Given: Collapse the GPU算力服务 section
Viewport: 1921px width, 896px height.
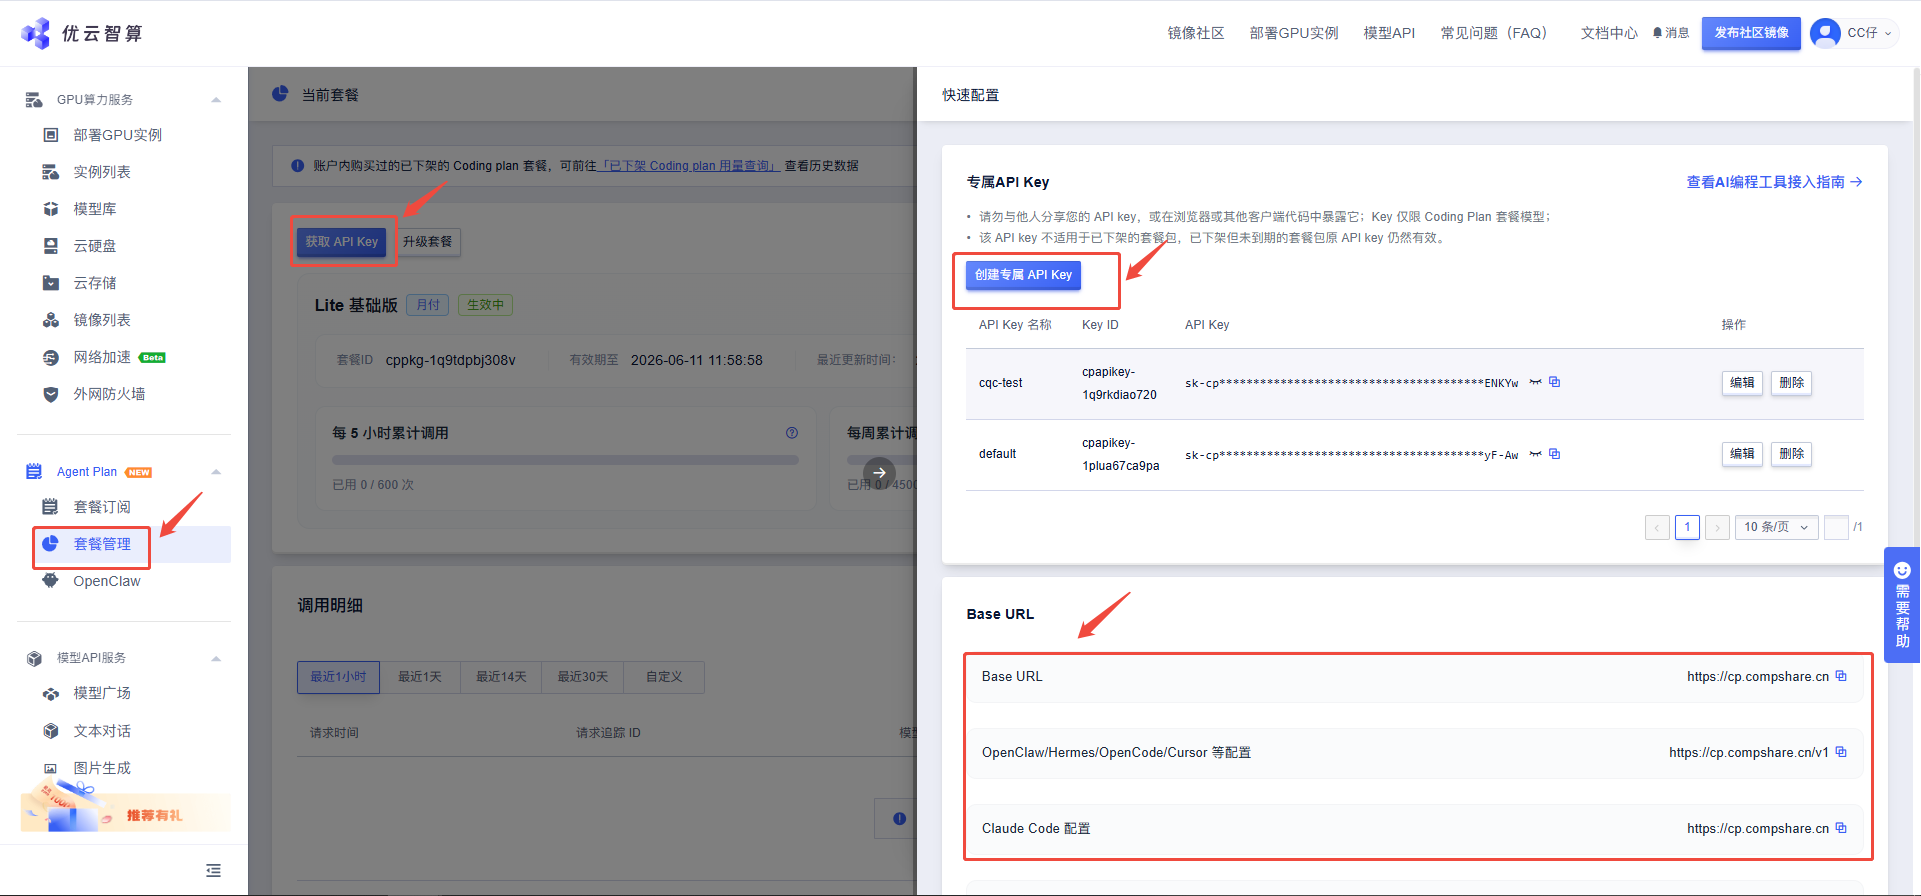Looking at the screenshot, I should pos(216,100).
